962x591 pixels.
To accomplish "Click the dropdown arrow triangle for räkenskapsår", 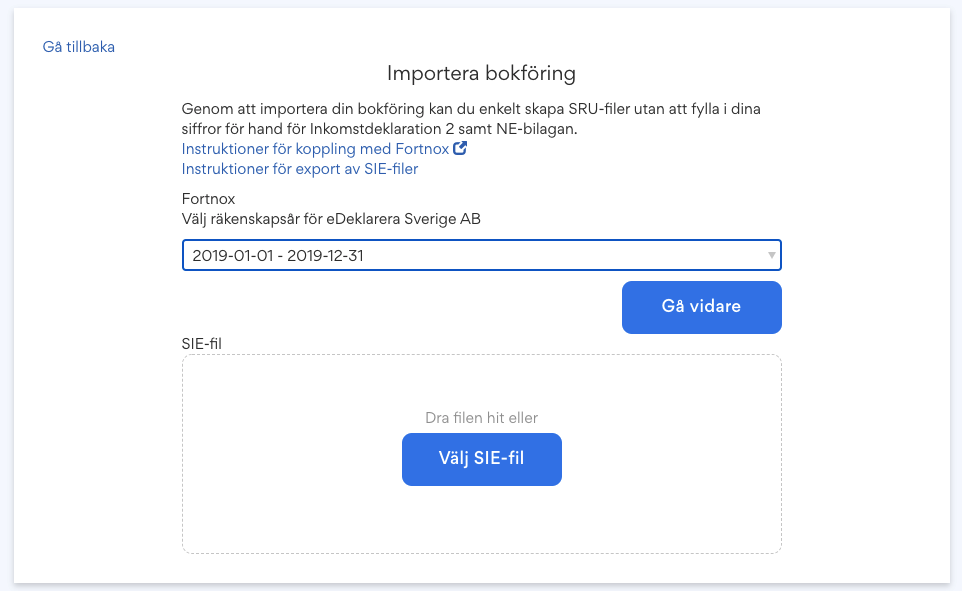I will [x=771, y=255].
